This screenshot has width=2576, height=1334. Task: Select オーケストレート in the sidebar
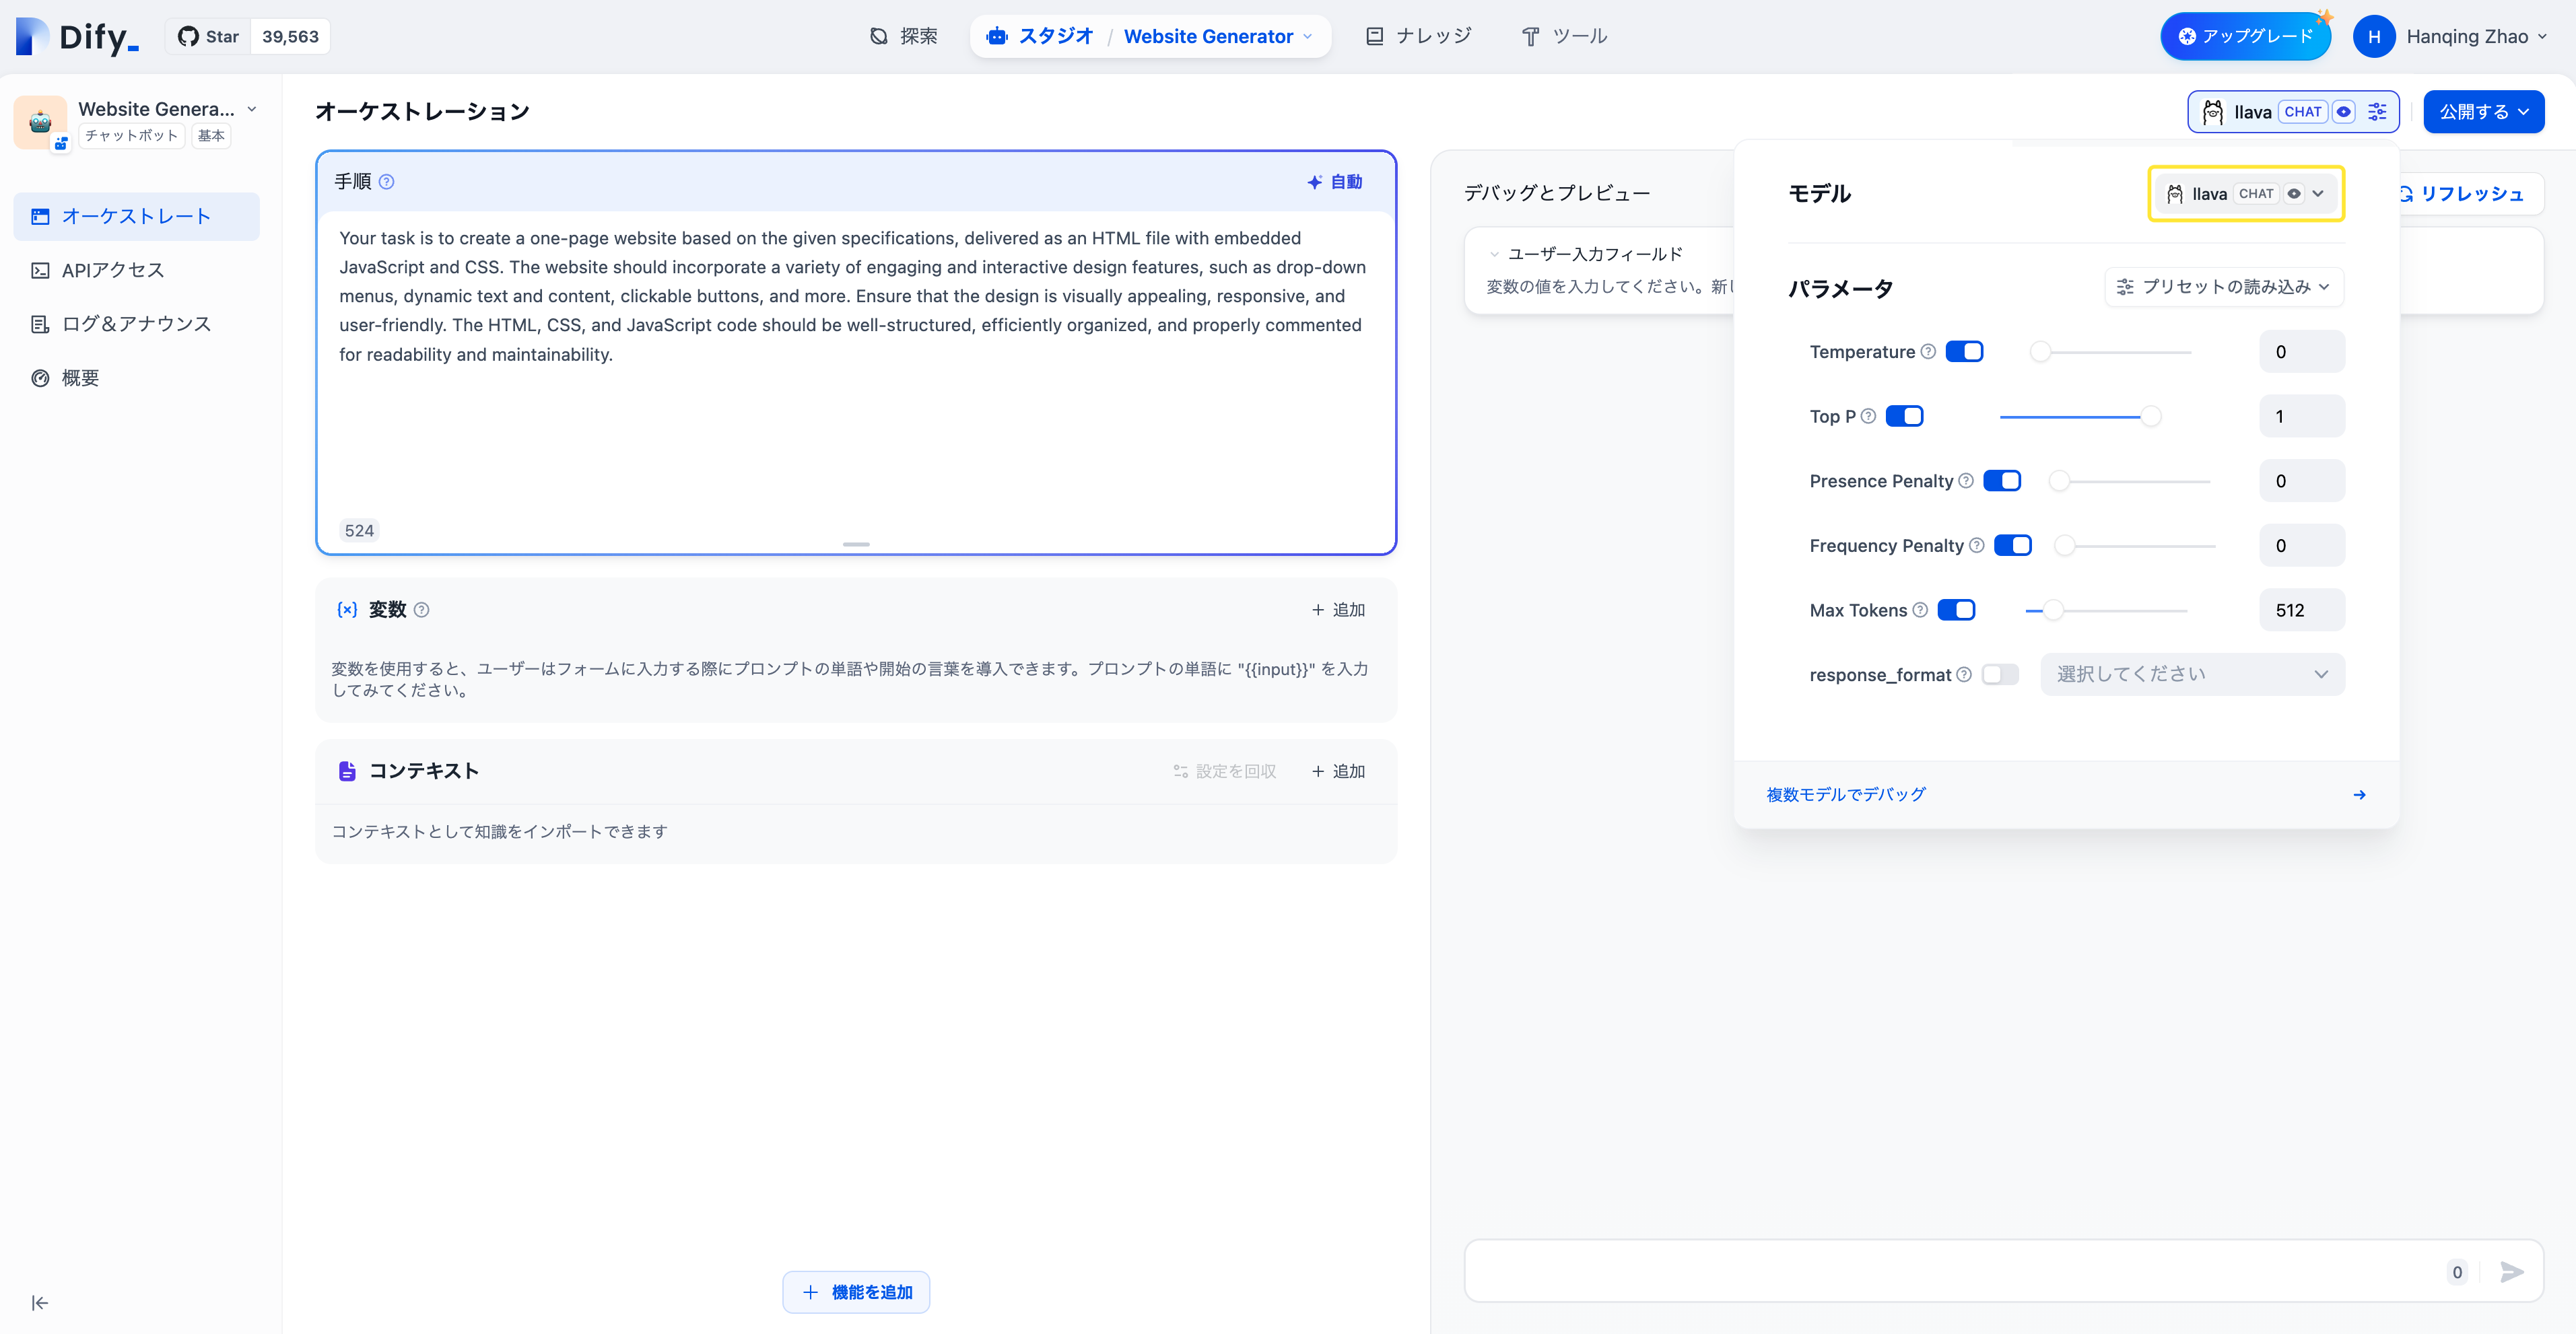tap(136, 216)
